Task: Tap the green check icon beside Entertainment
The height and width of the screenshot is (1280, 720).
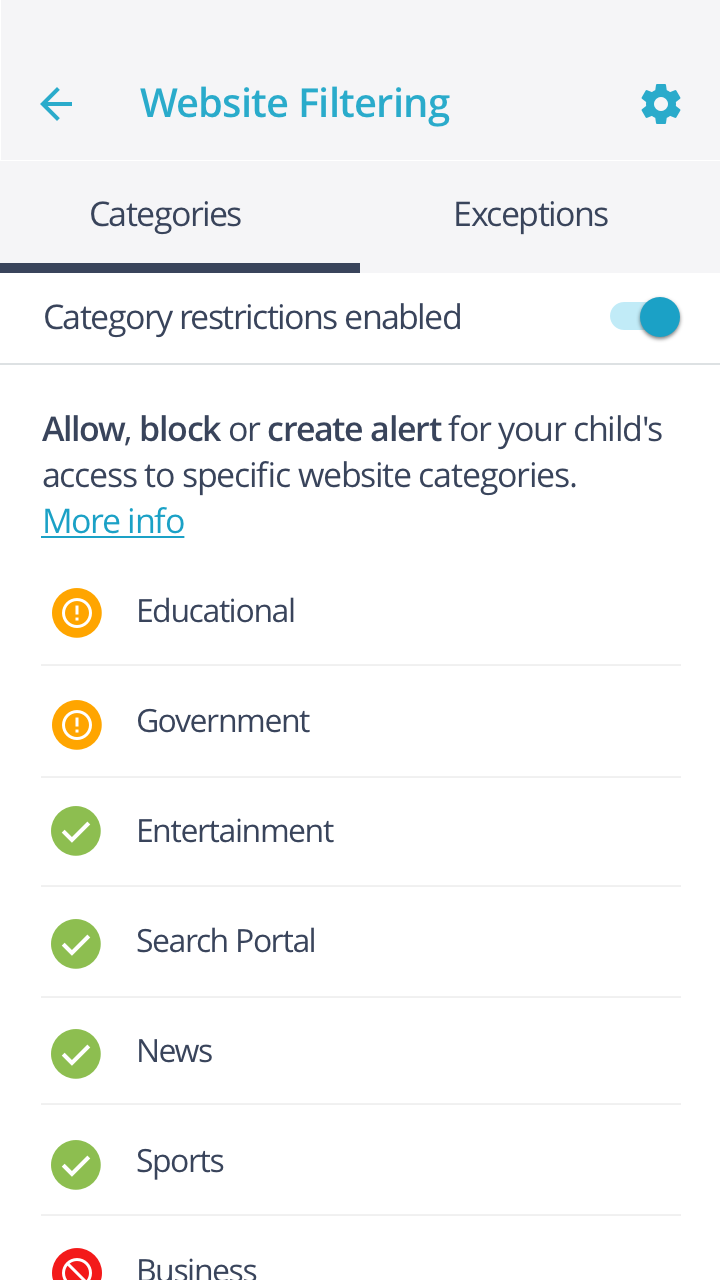Action: (76, 831)
